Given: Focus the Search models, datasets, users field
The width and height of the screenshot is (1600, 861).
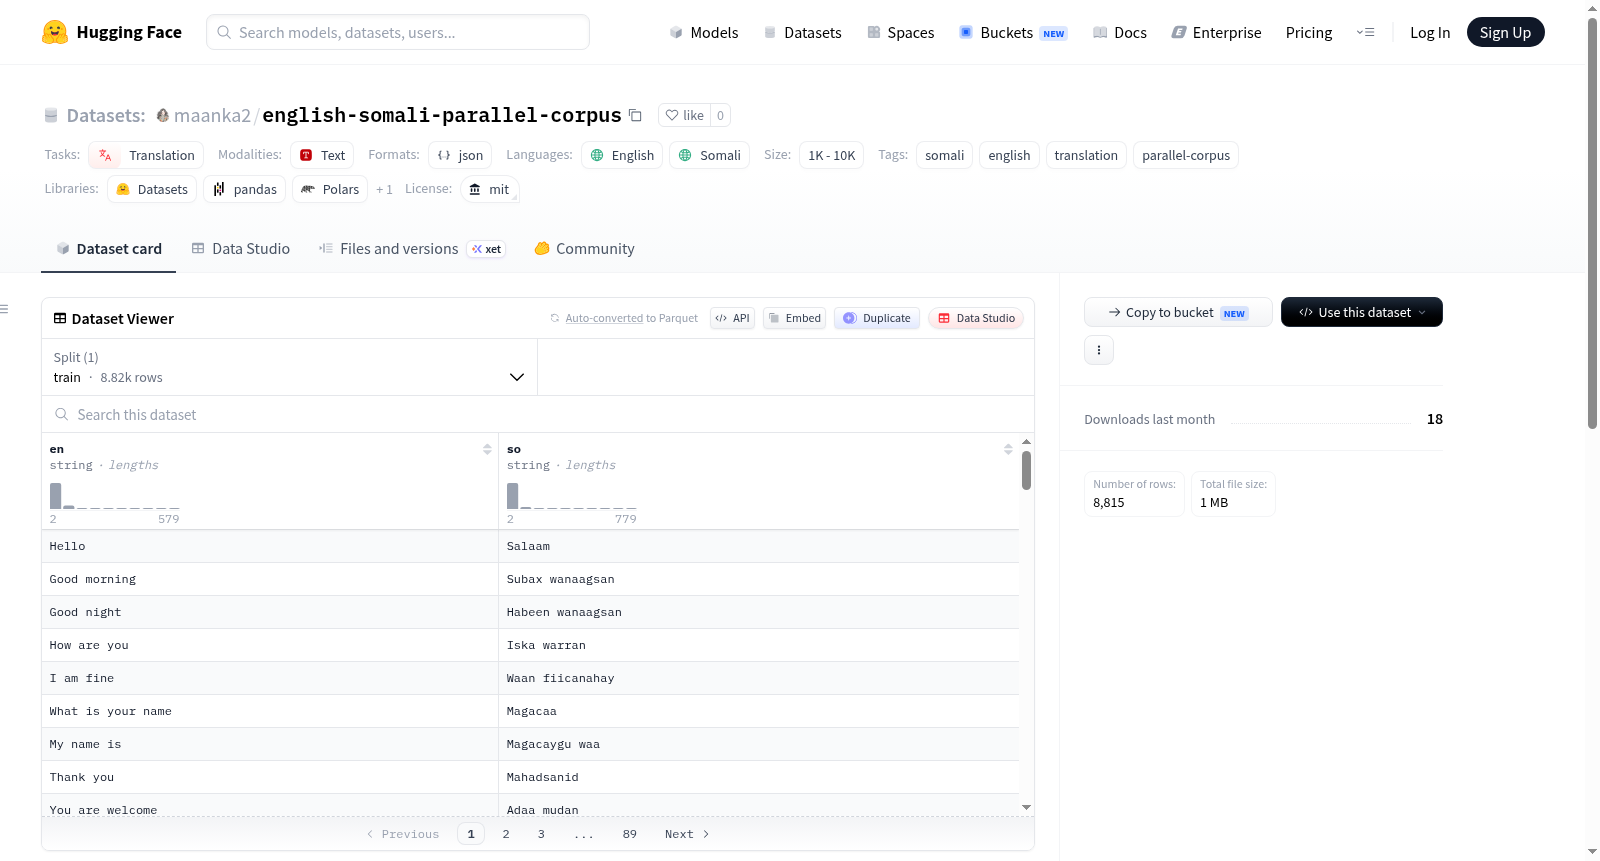Looking at the screenshot, I should [398, 32].
